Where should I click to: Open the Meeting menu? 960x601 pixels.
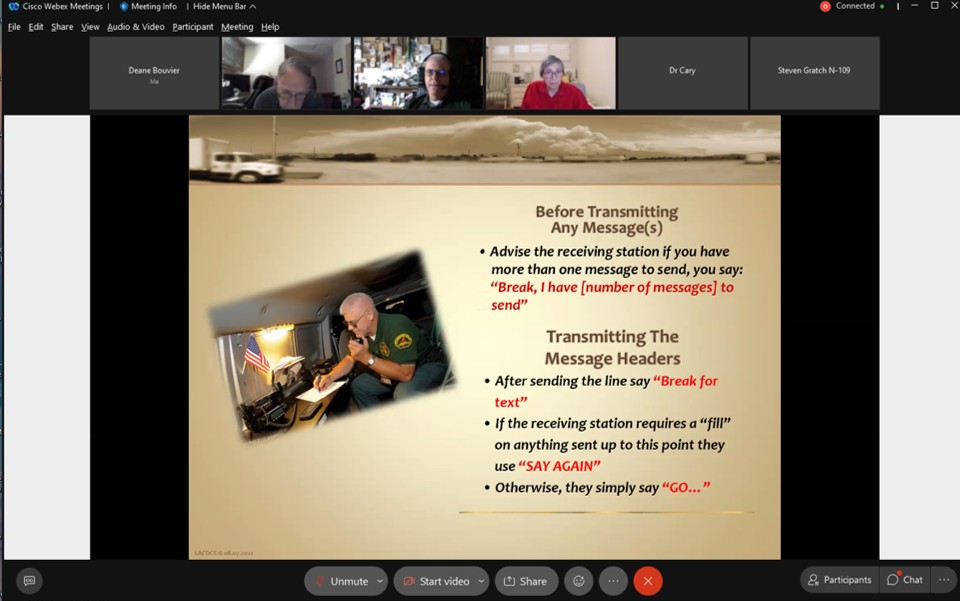(237, 27)
